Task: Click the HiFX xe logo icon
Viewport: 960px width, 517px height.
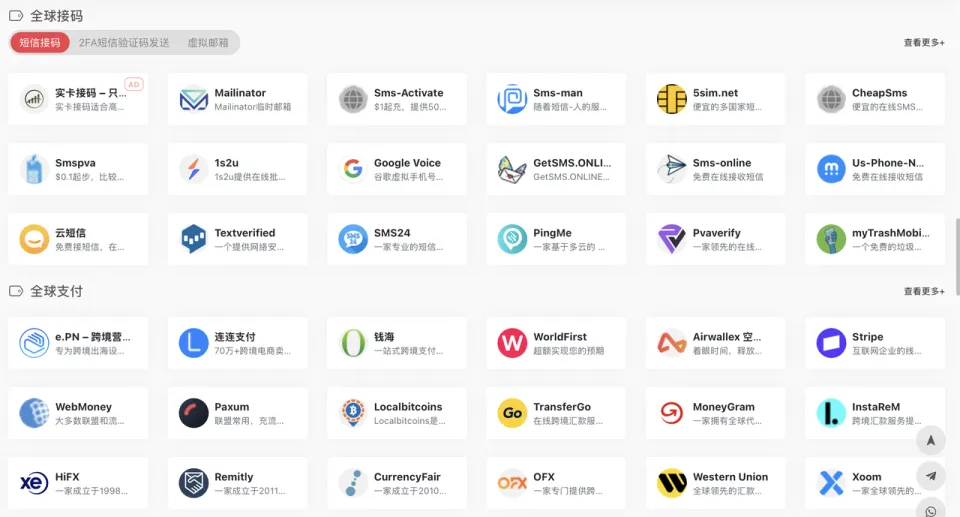Action: 34,483
